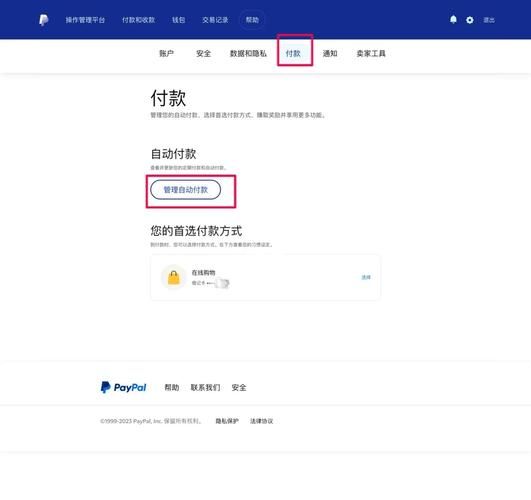Open 隐私保护 footer link
531x500 pixels.
pyautogui.click(x=227, y=421)
